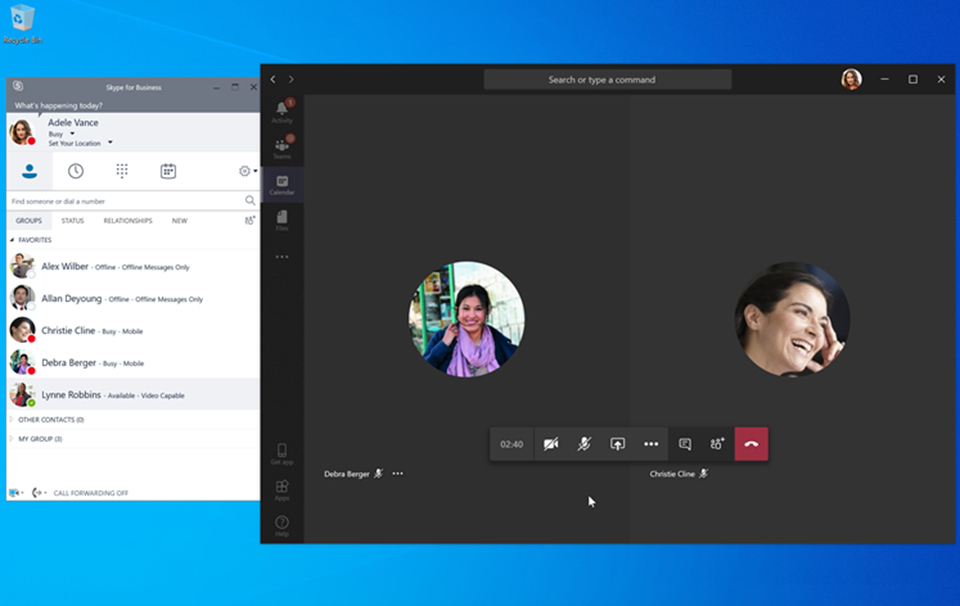The height and width of the screenshot is (606, 960).
Task: Open Help in Teams sidebar
Action: tap(282, 525)
